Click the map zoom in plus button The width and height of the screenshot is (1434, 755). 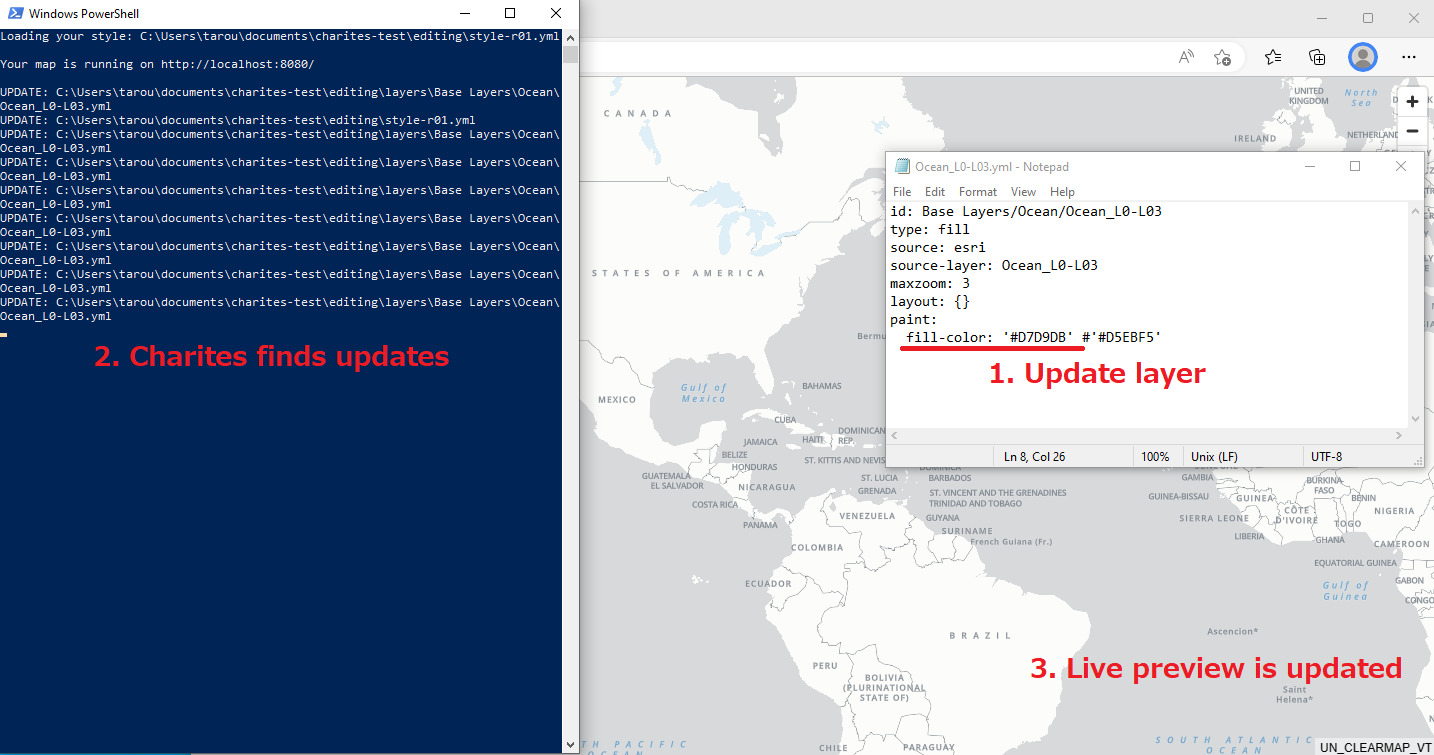[1412, 102]
